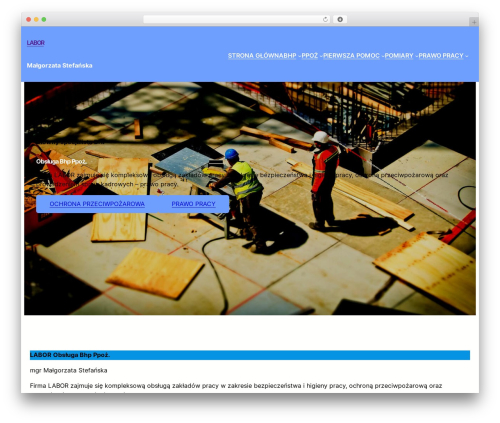Click the OCHRONA PRZECIWPOŻAROWA hero button
The width and height of the screenshot is (500, 423).
click(97, 204)
